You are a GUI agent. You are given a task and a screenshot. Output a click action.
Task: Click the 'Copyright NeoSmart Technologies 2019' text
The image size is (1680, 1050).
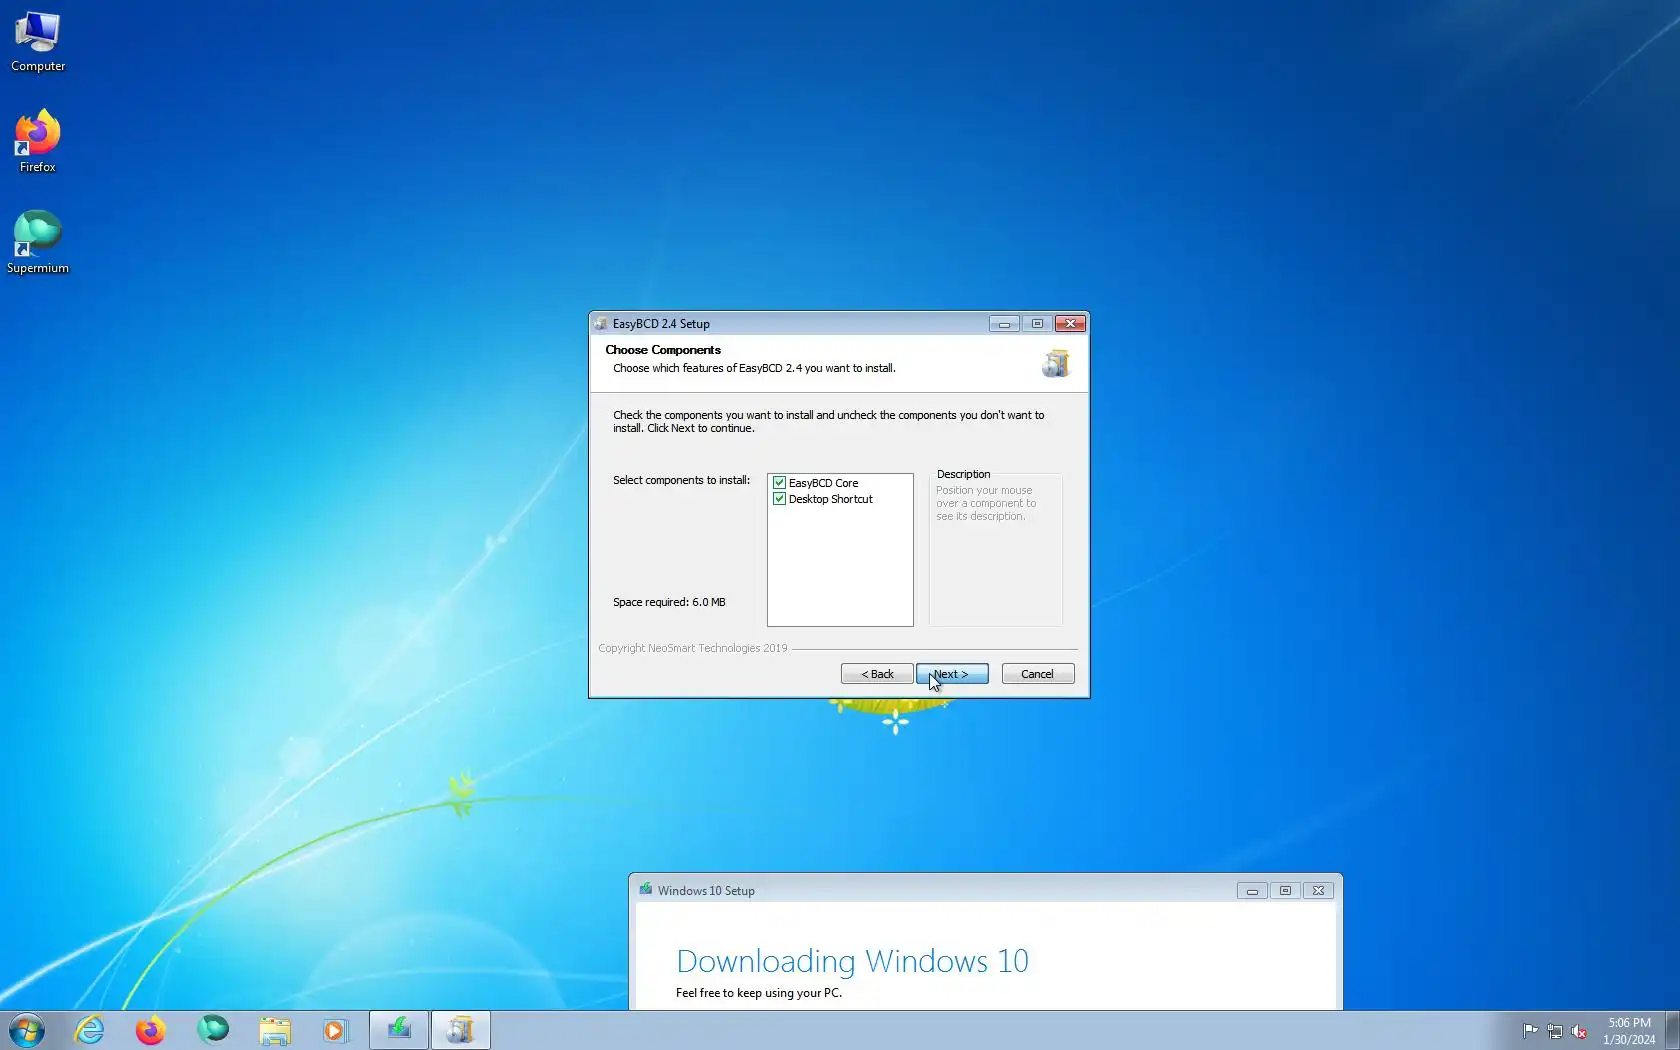693,648
